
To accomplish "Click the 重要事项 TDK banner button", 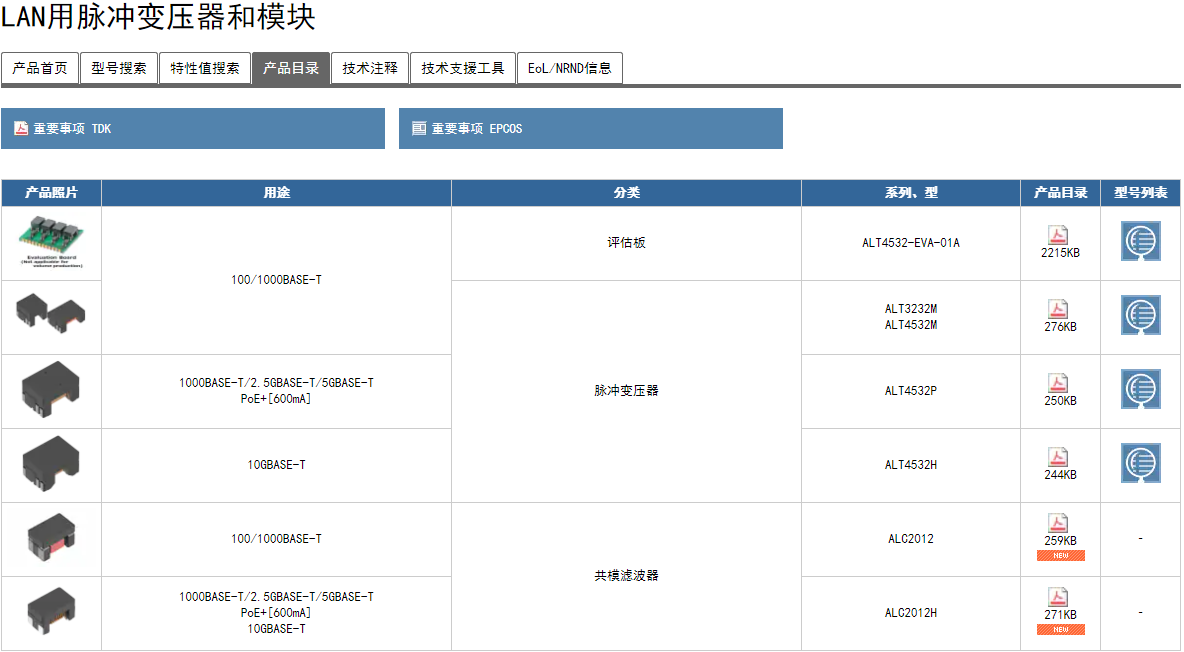I will pyautogui.click(x=193, y=129).
